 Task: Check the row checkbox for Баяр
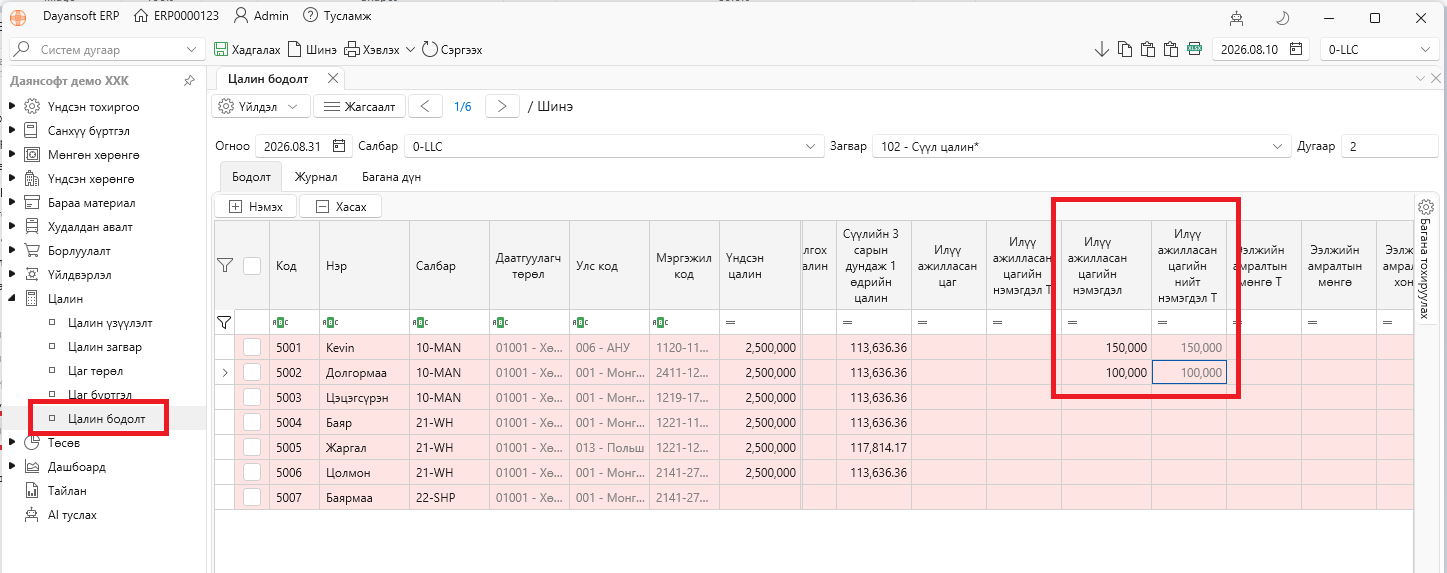pyautogui.click(x=252, y=422)
